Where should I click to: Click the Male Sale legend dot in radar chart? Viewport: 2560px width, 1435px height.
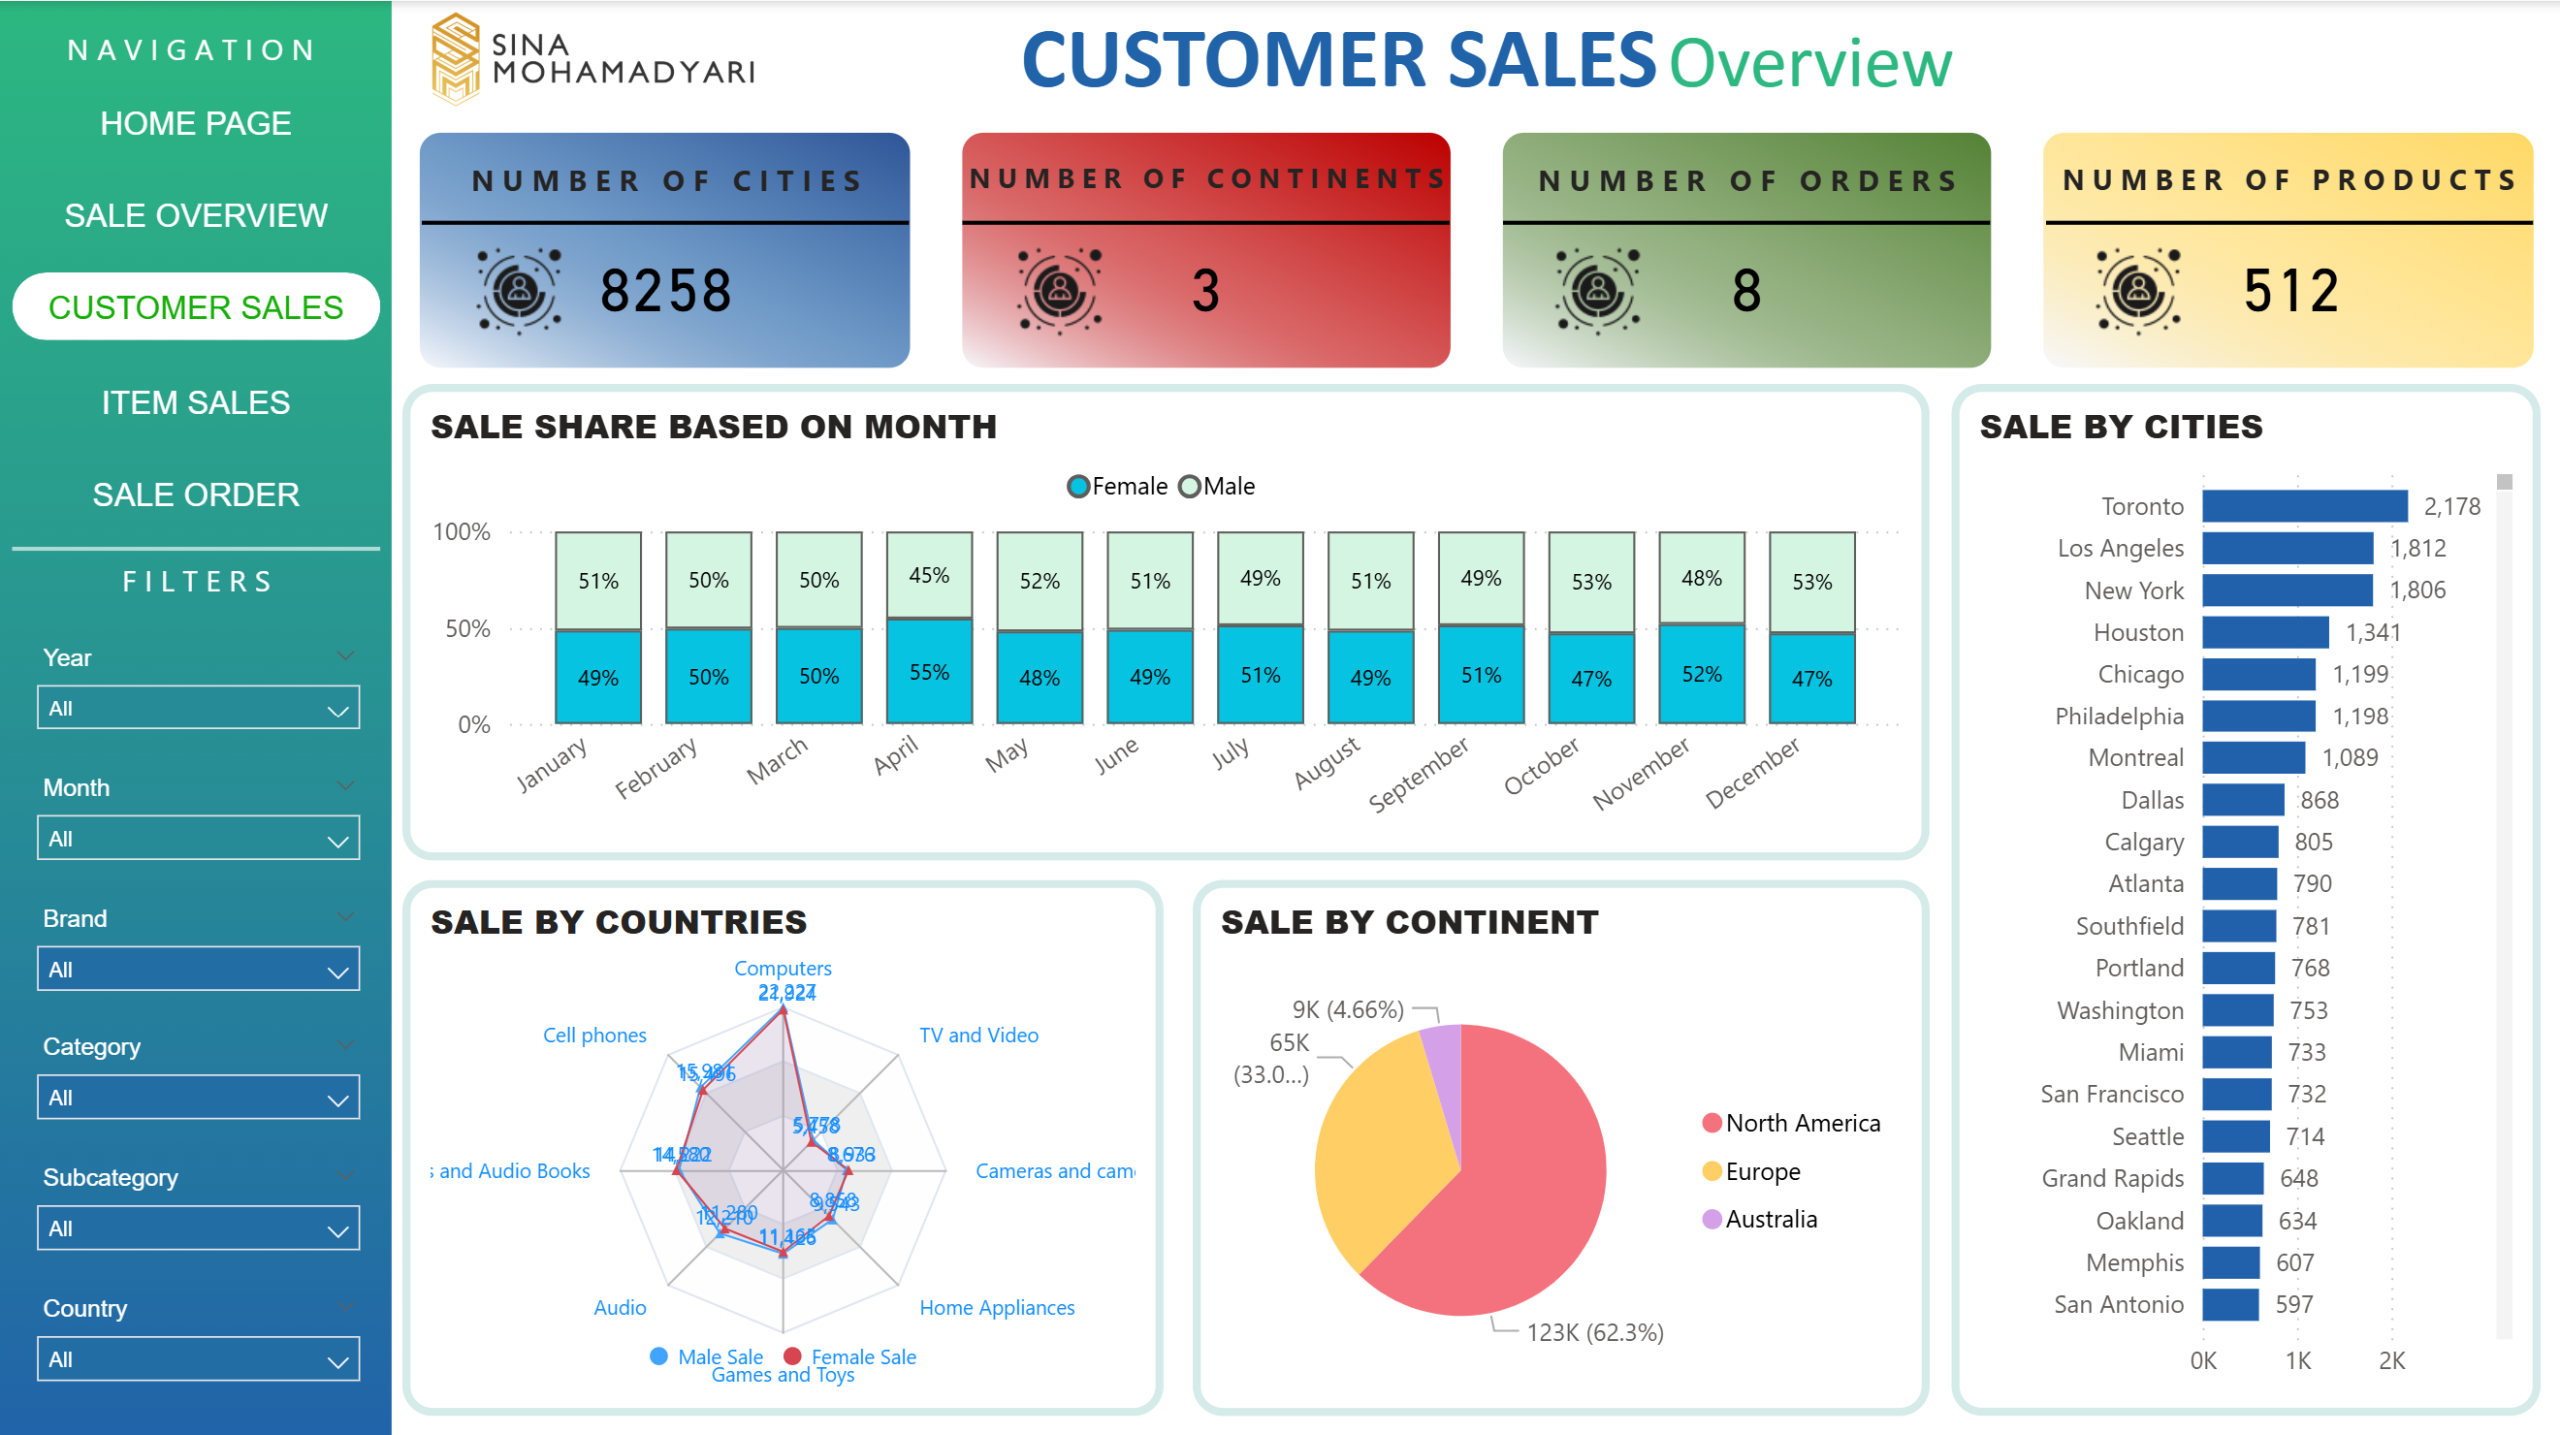tap(659, 1356)
